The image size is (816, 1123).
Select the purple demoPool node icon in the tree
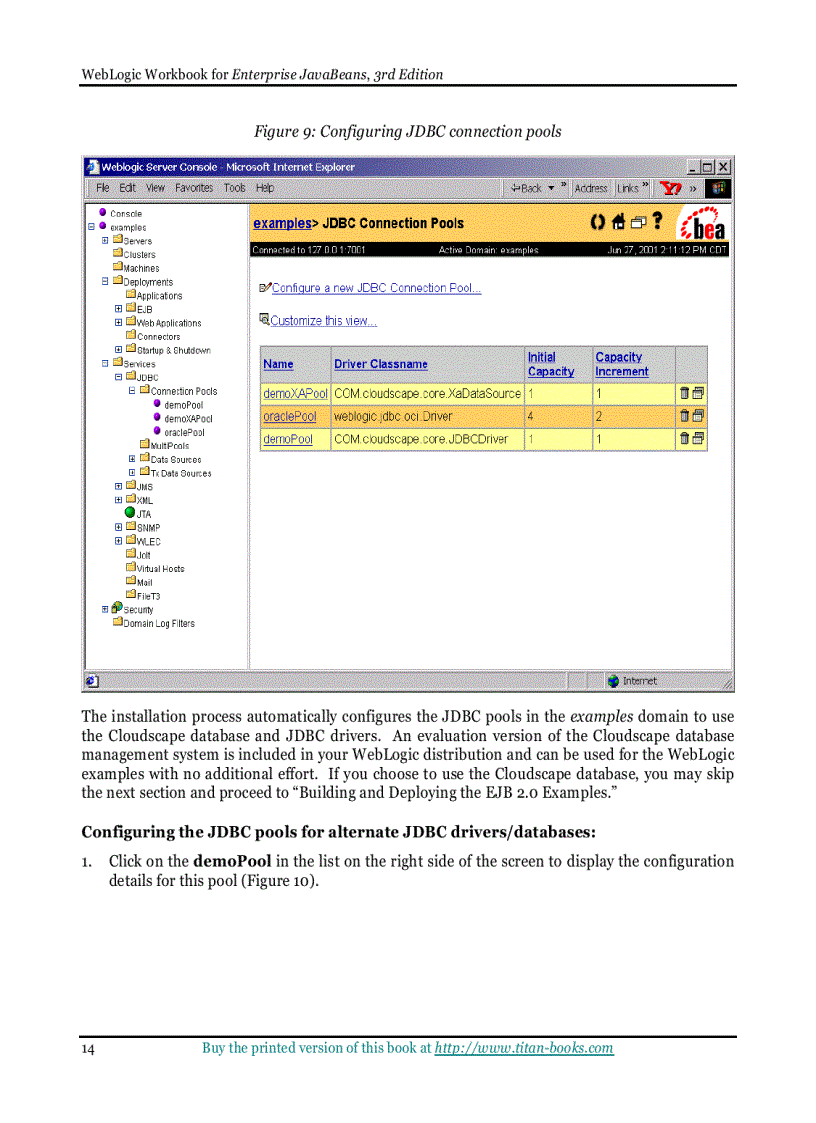[157, 404]
